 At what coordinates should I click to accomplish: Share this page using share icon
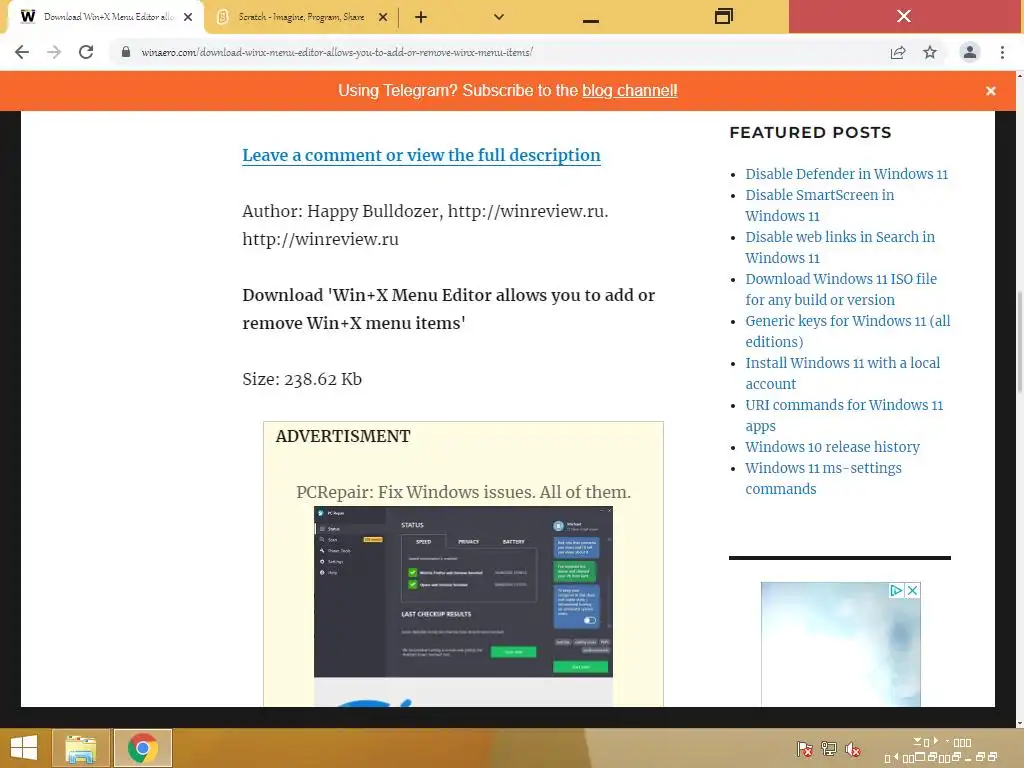tap(898, 52)
